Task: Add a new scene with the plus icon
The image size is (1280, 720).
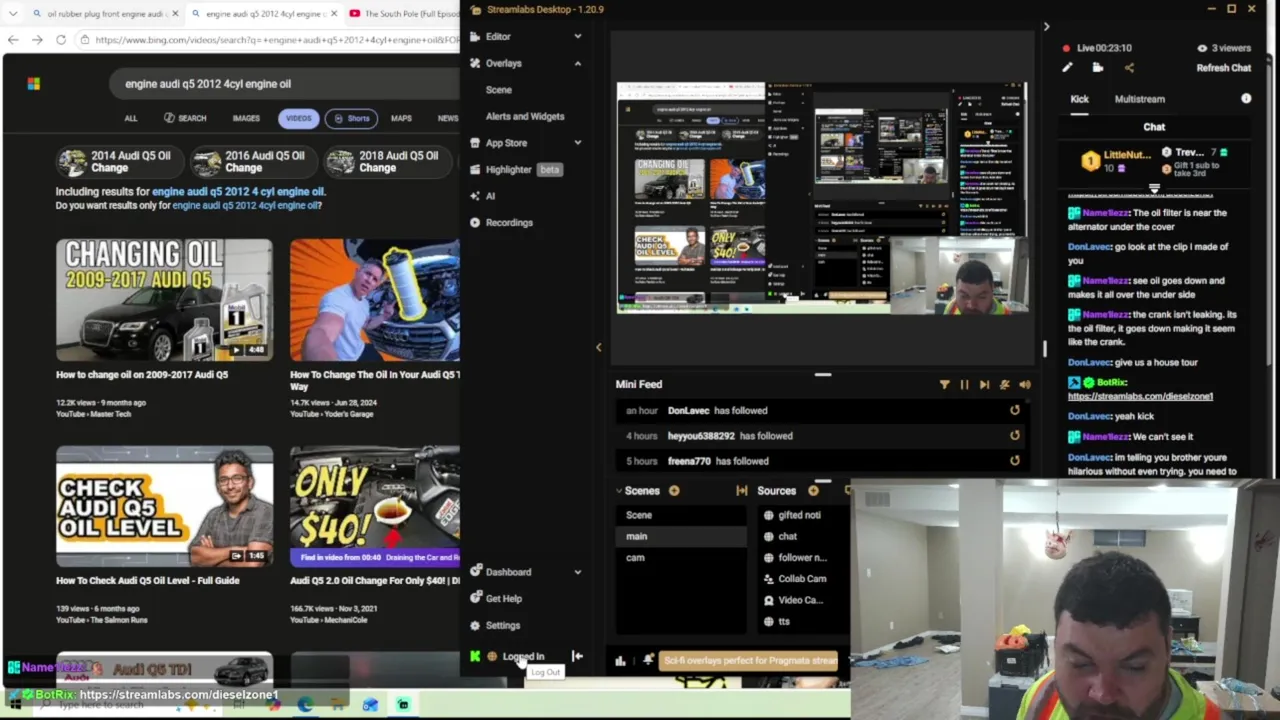Action: [674, 491]
